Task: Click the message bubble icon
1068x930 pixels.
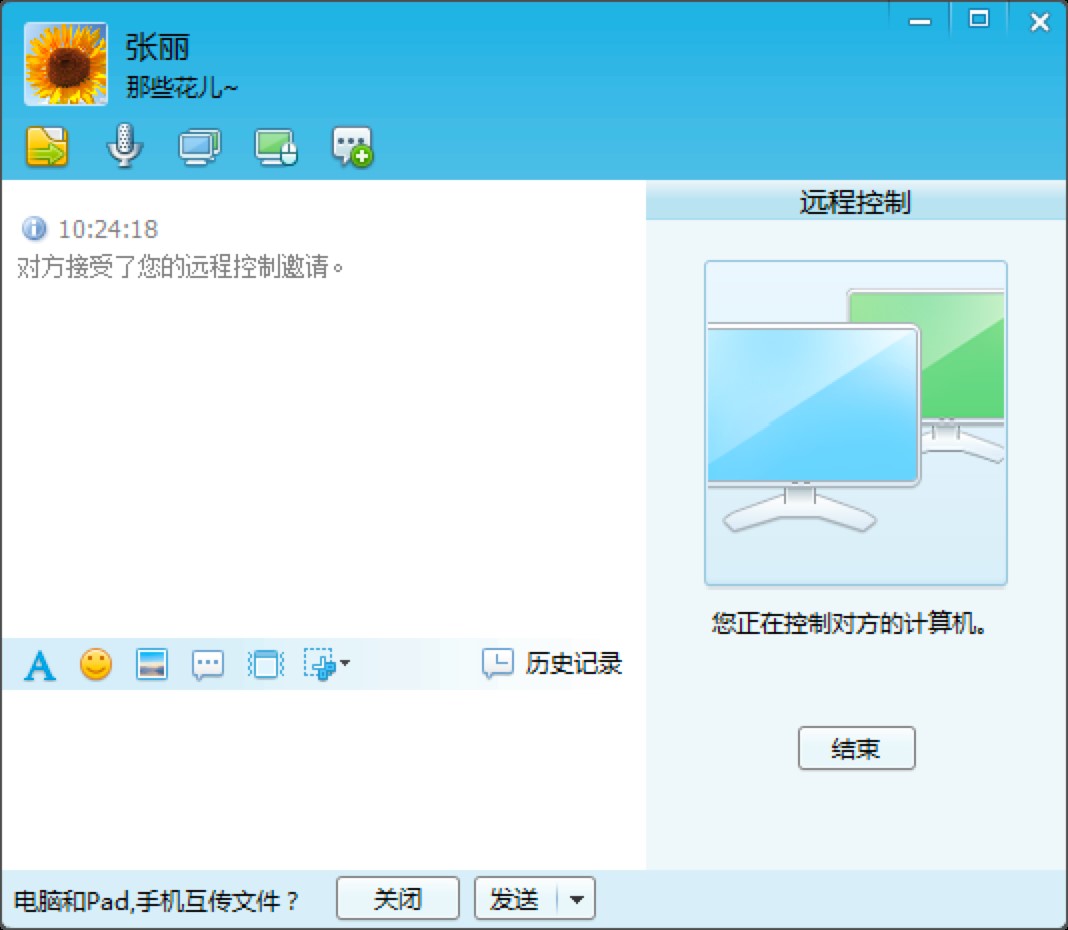Action: coord(207,663)
